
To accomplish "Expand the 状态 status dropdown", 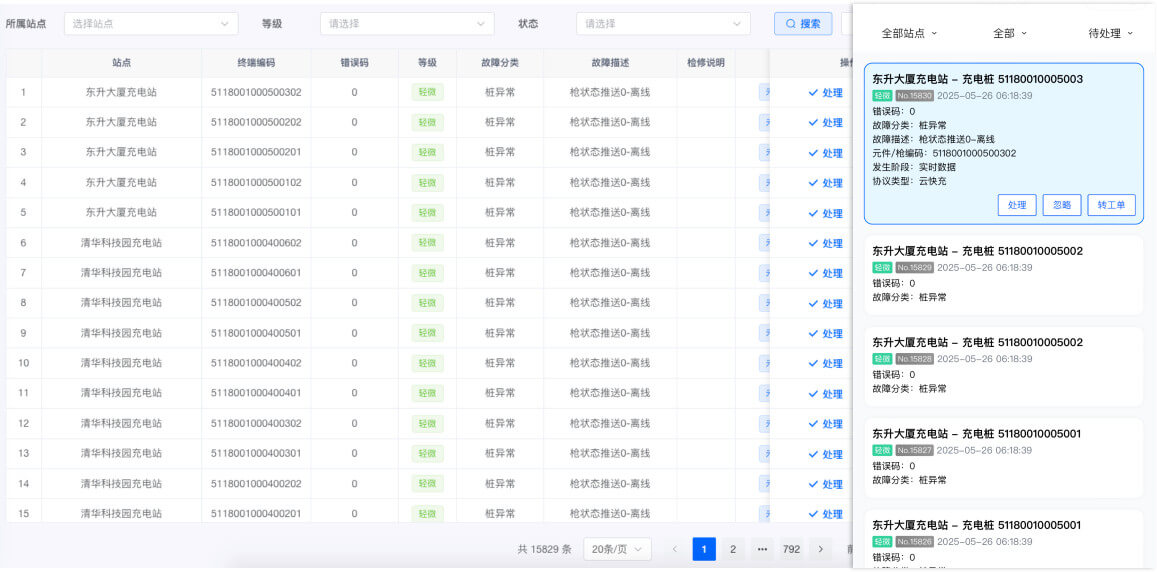I will click(x=663, y=23).
